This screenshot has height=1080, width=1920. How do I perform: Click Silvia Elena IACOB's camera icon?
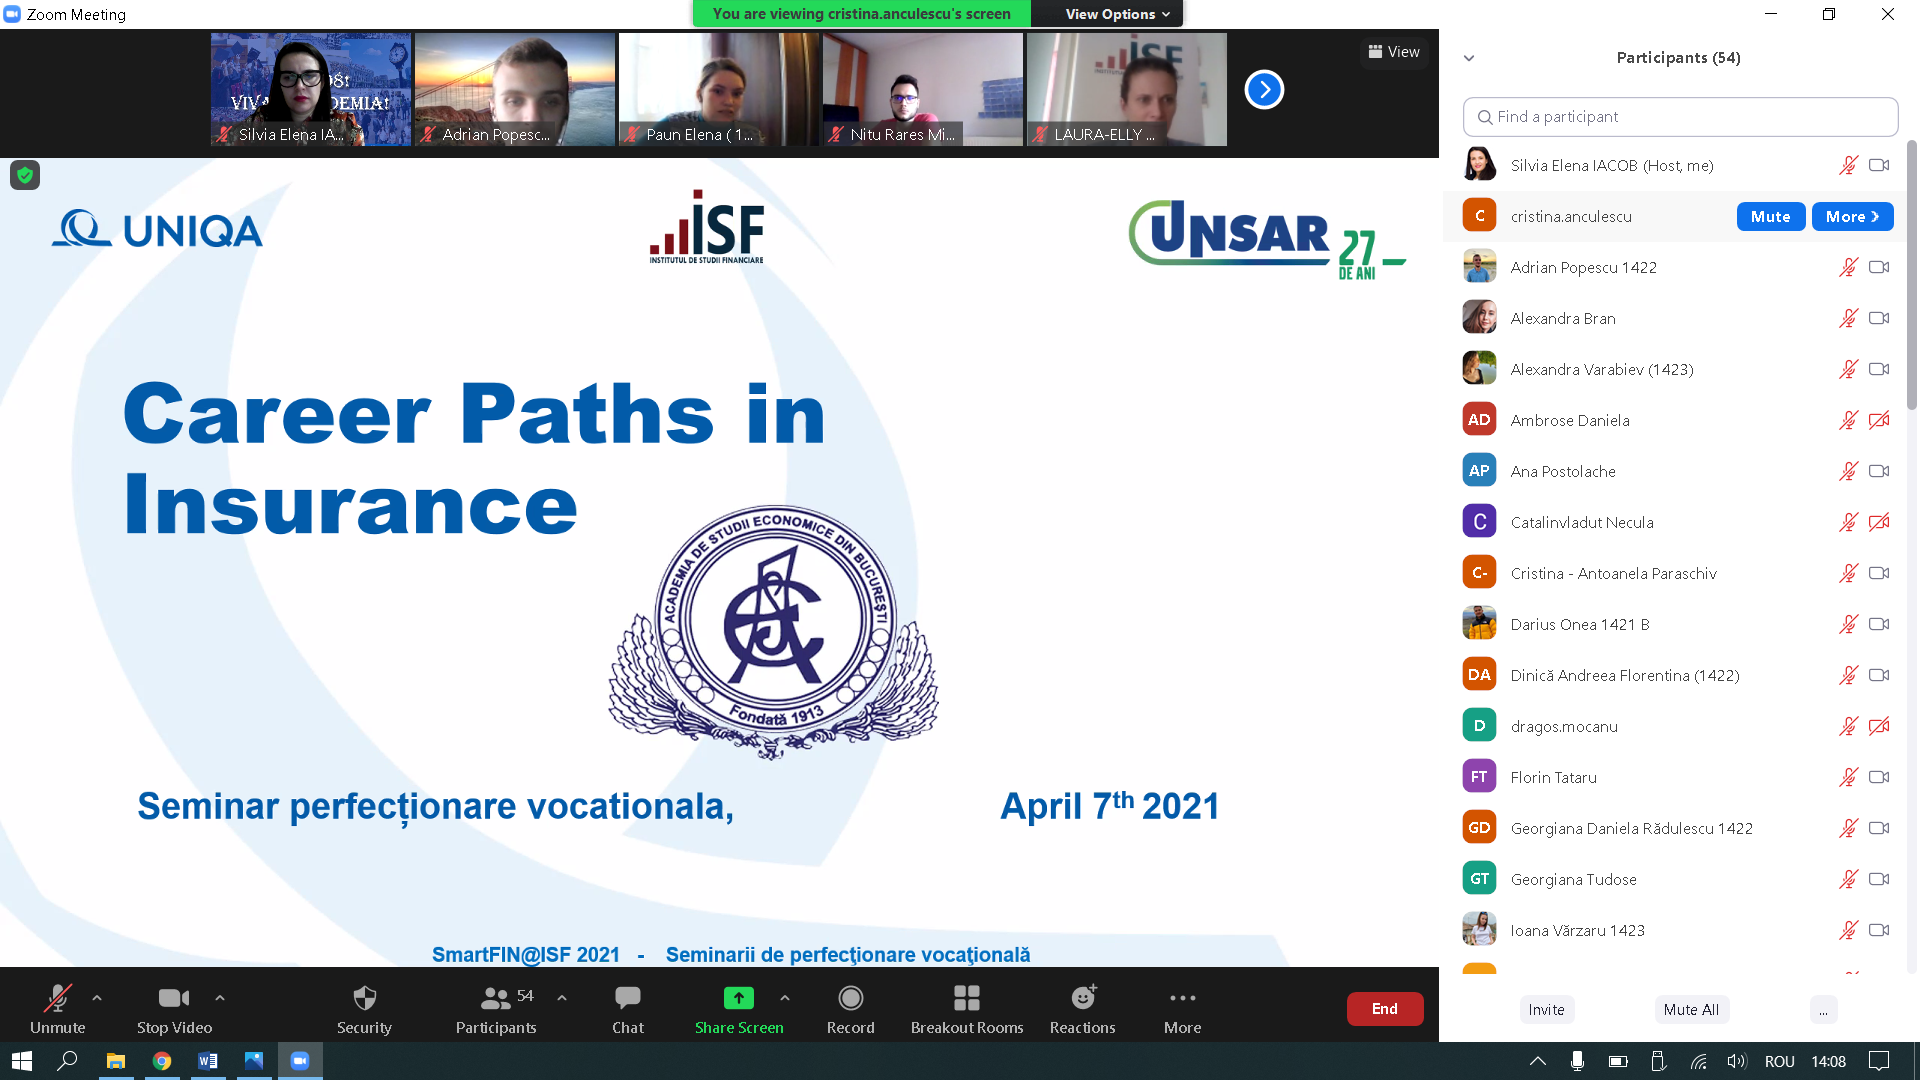click(x=1879, y=165)
